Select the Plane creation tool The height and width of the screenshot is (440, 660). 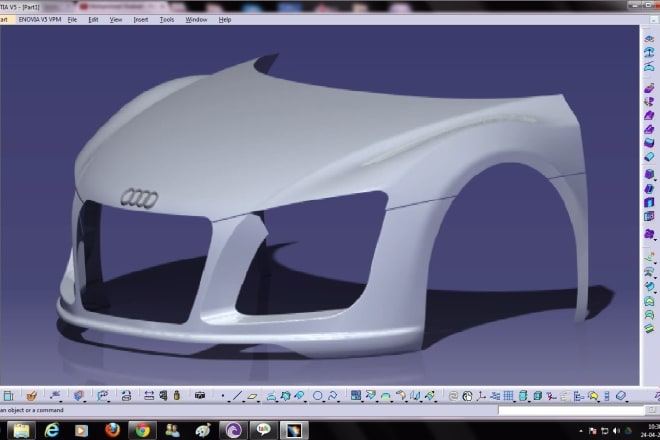[252, 396]
